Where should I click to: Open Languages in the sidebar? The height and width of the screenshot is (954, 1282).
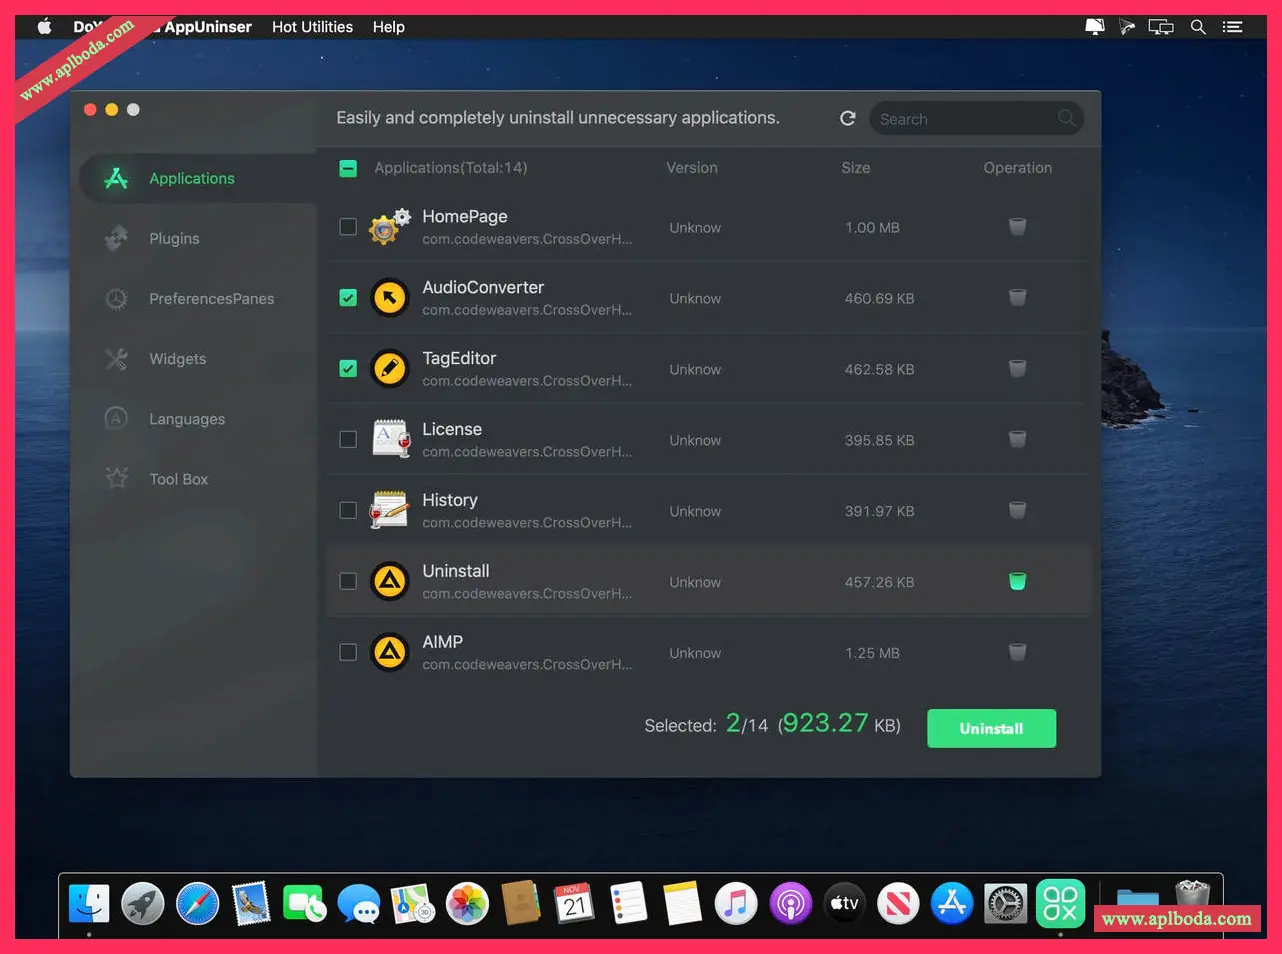pos(186,419)
